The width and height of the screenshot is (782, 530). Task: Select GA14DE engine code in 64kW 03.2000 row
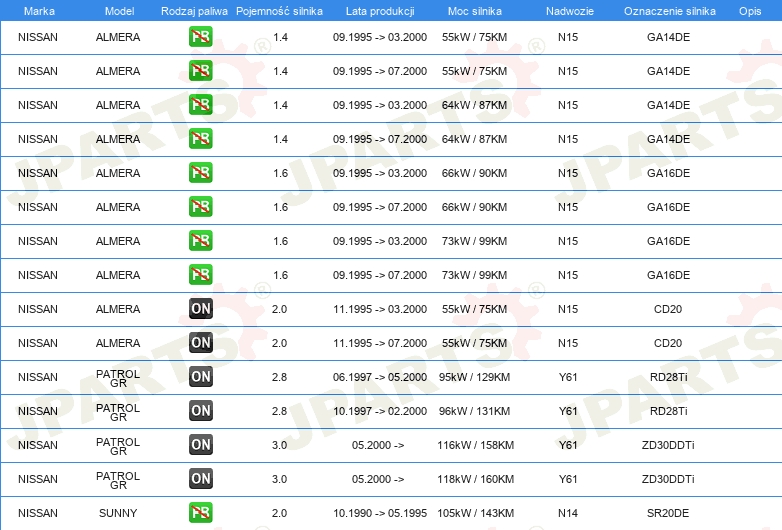668,105
